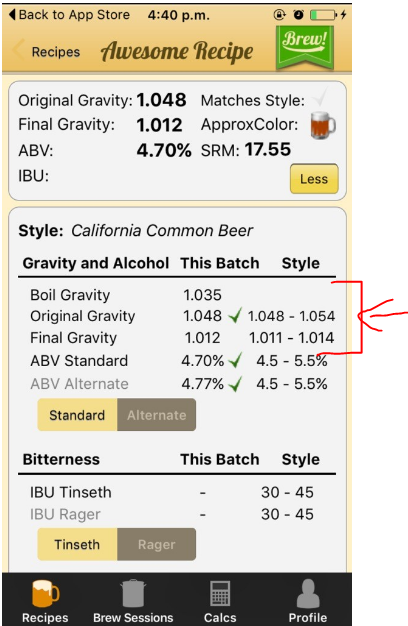Screen dimensions: 408x626
Task: Tap the Matches Style checkmark indicator
Action: point(320,96)
